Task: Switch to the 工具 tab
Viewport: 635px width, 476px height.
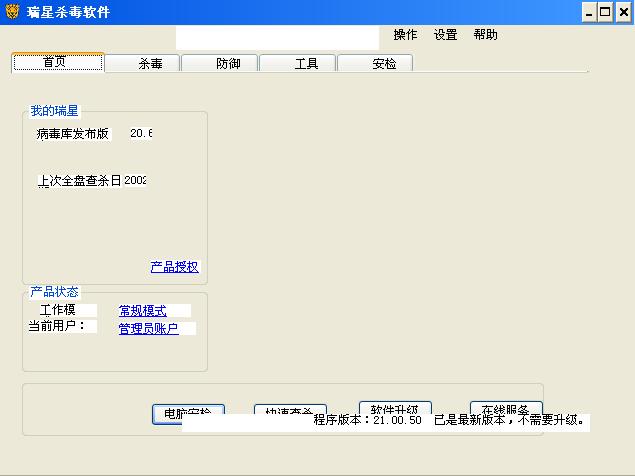Action: tap(298, 63)
